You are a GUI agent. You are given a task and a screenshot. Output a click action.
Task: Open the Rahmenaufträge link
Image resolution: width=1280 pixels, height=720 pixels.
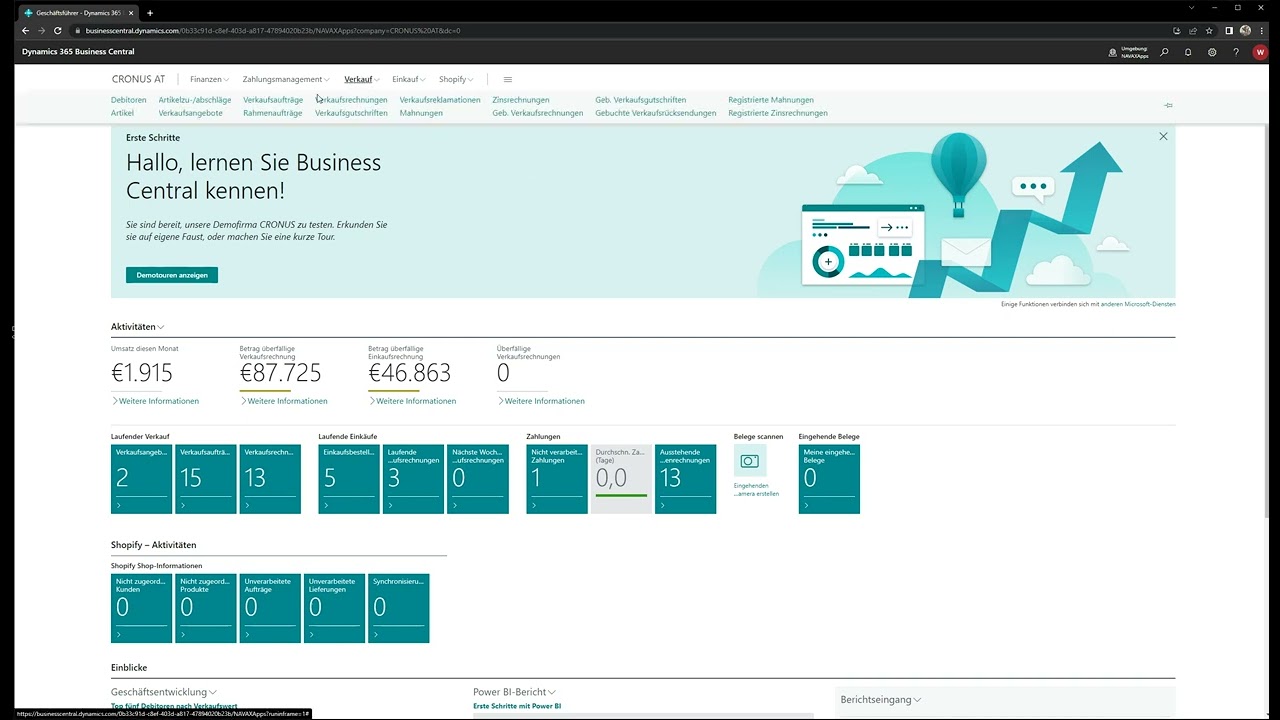coord(272,113)
